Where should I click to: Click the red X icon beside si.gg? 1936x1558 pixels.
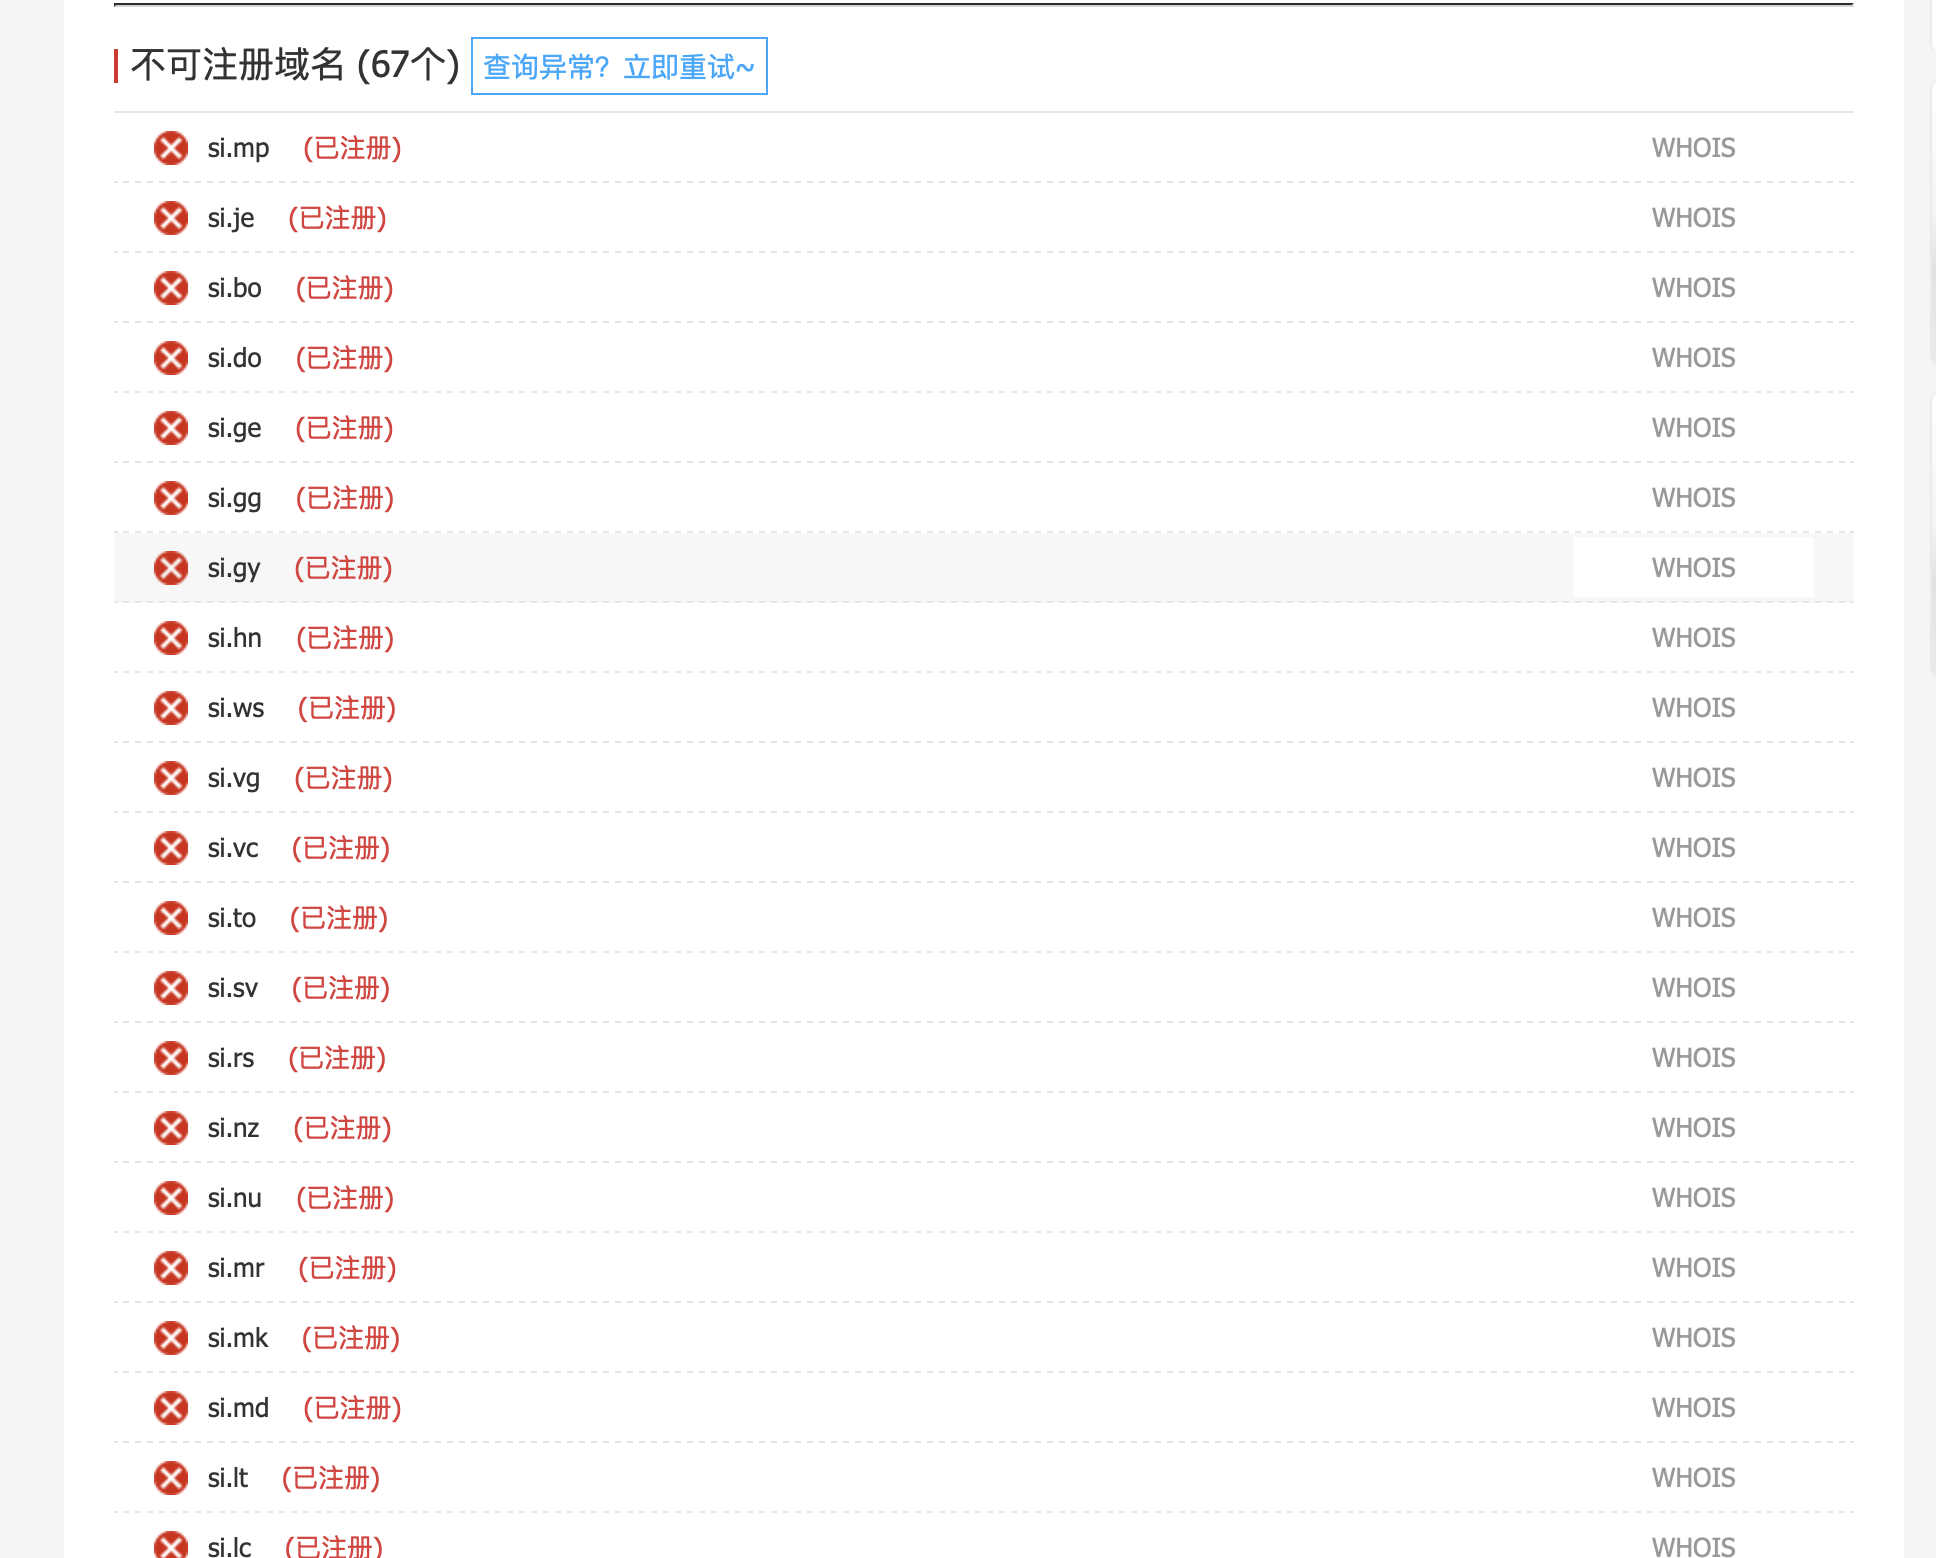[x=171, y=498]
